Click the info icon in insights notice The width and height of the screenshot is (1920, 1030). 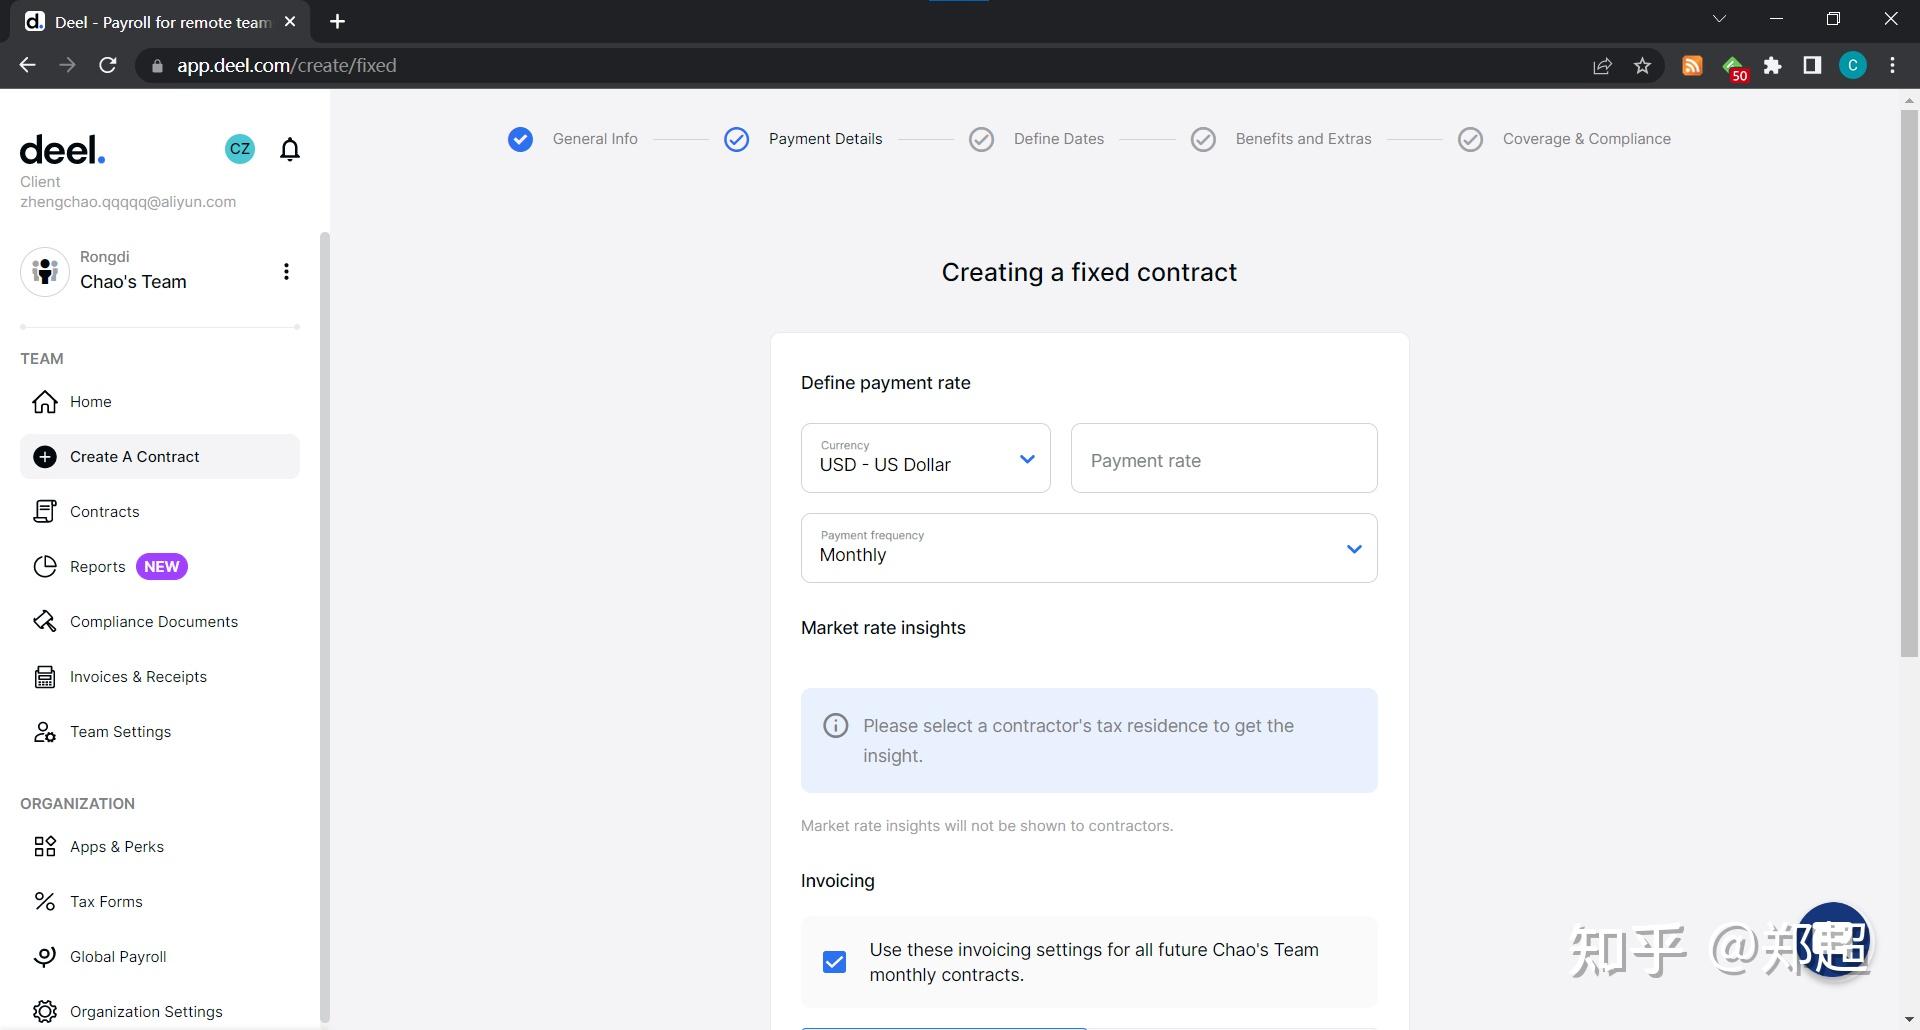835,726
